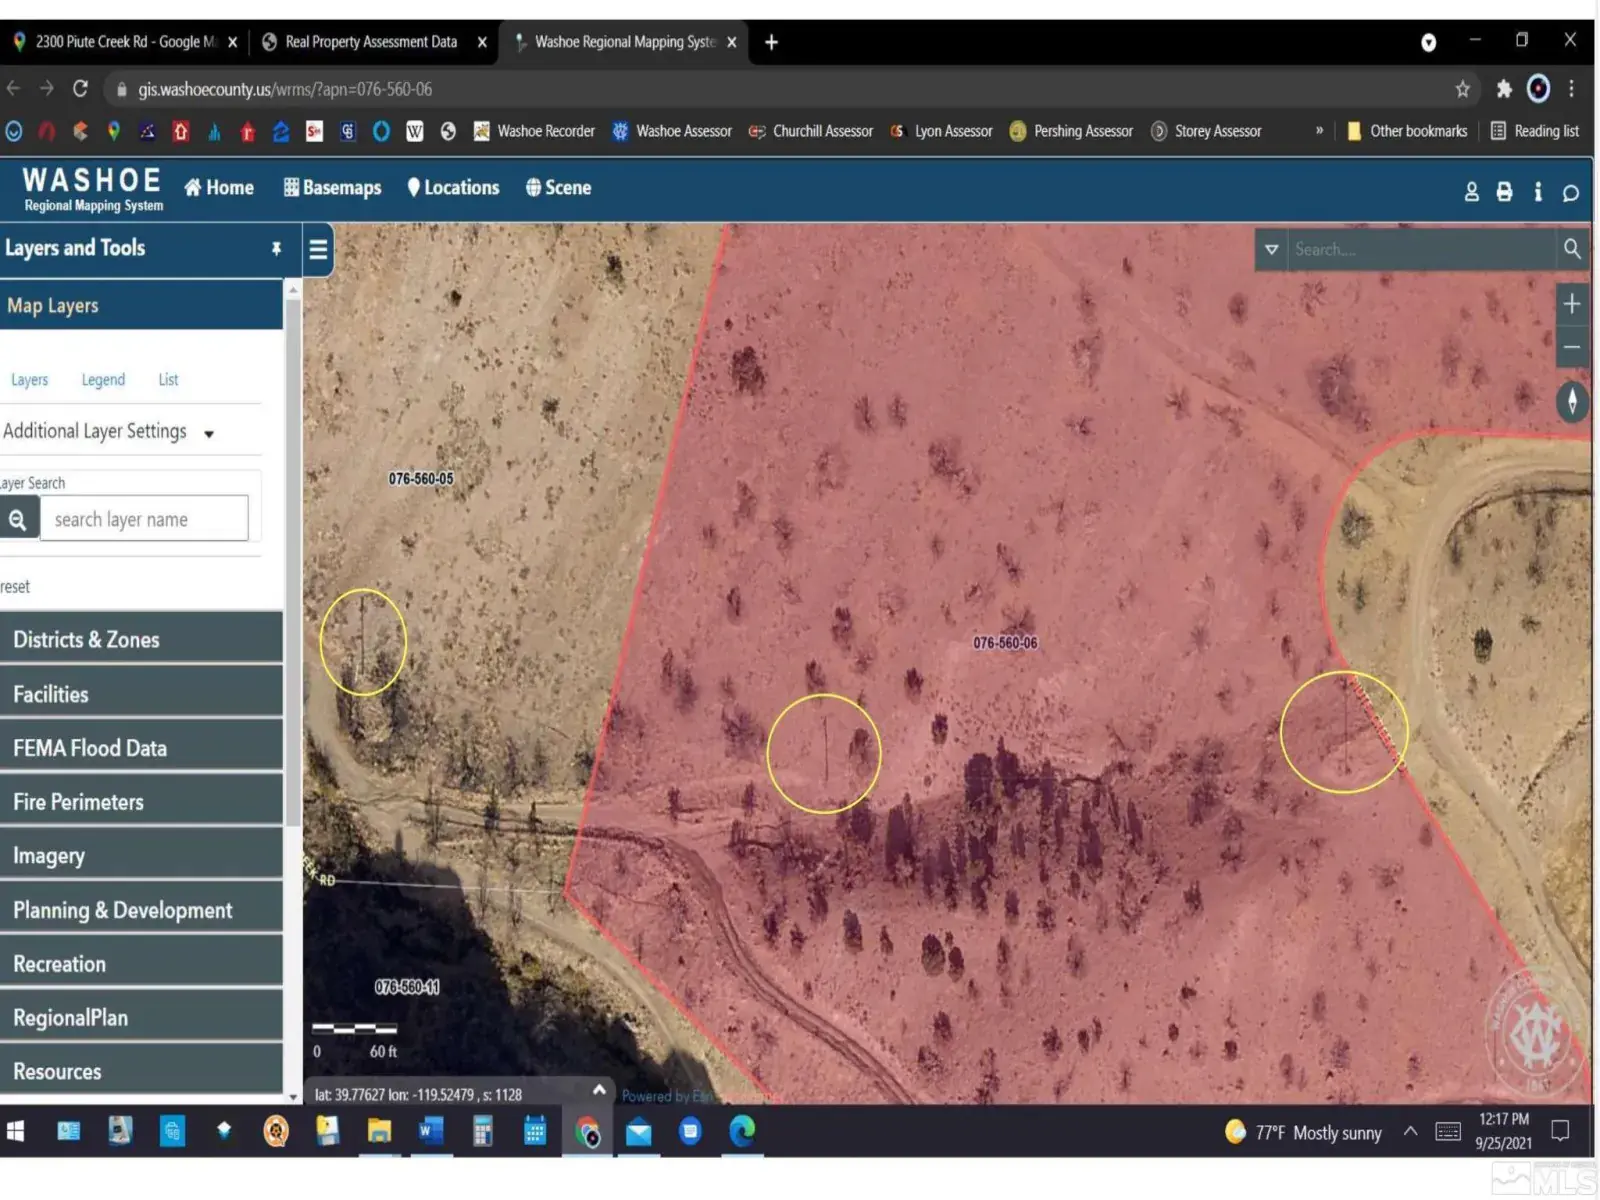Bookmark this page with star icon
This screenshot has height=1200, width=1600.
pyautogui.click(x=1462, y=89)
